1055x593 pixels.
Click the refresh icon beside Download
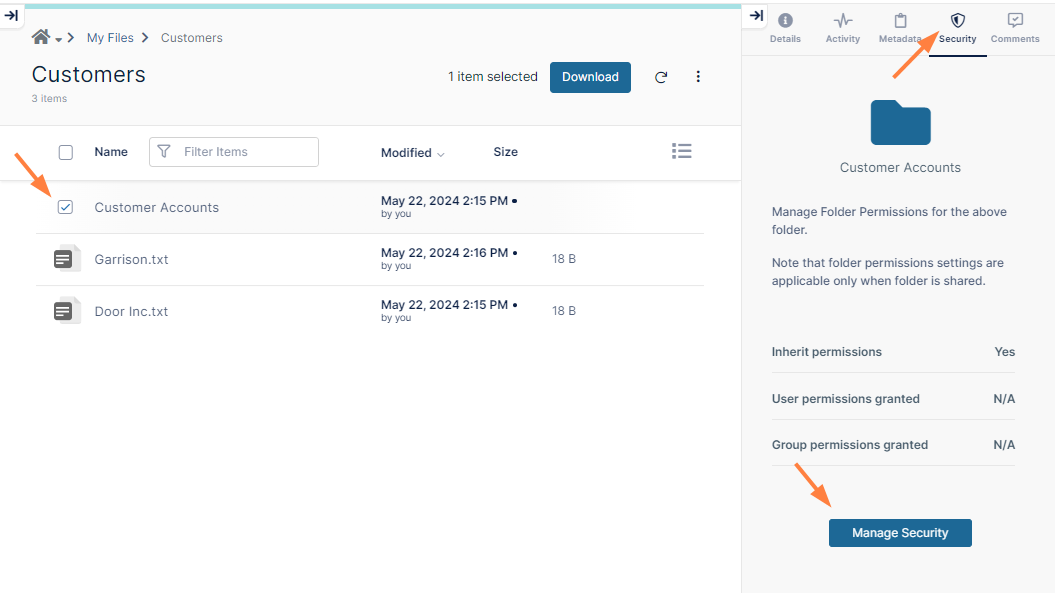[x=661, y=78]
